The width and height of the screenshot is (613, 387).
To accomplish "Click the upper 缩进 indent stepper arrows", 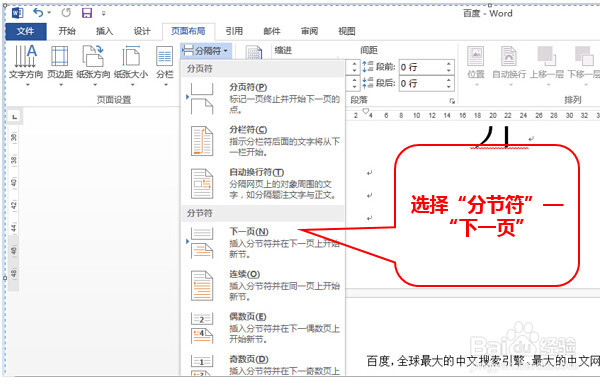I will click(x=354, y=67).
